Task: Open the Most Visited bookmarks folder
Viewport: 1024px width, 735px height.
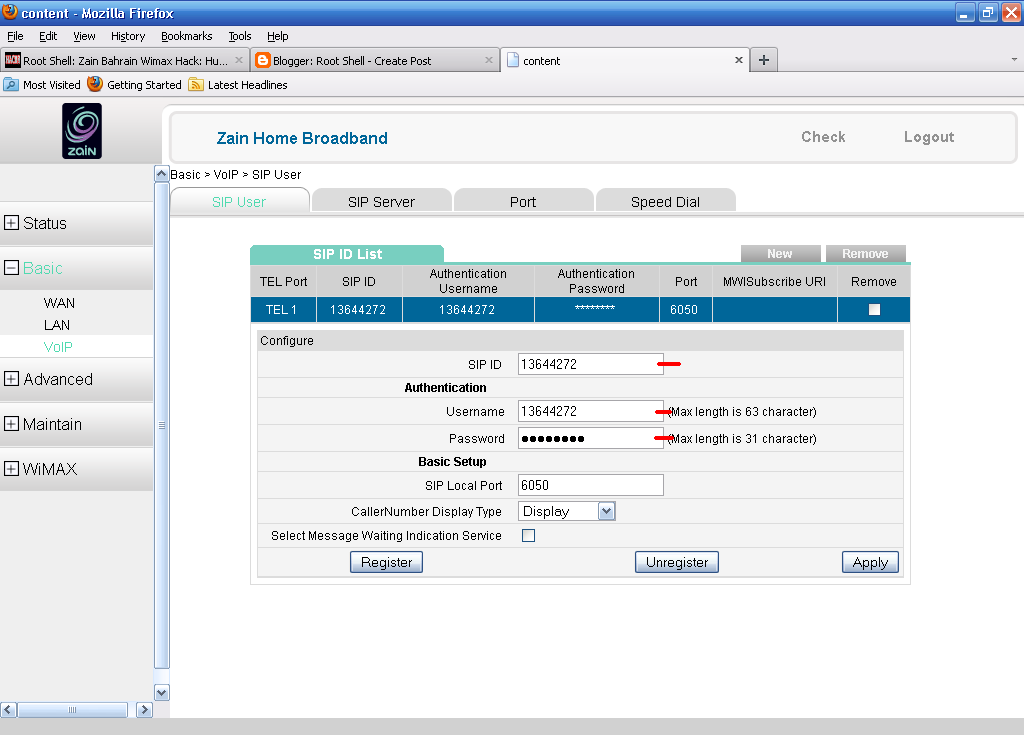Action: click(42, 85)
